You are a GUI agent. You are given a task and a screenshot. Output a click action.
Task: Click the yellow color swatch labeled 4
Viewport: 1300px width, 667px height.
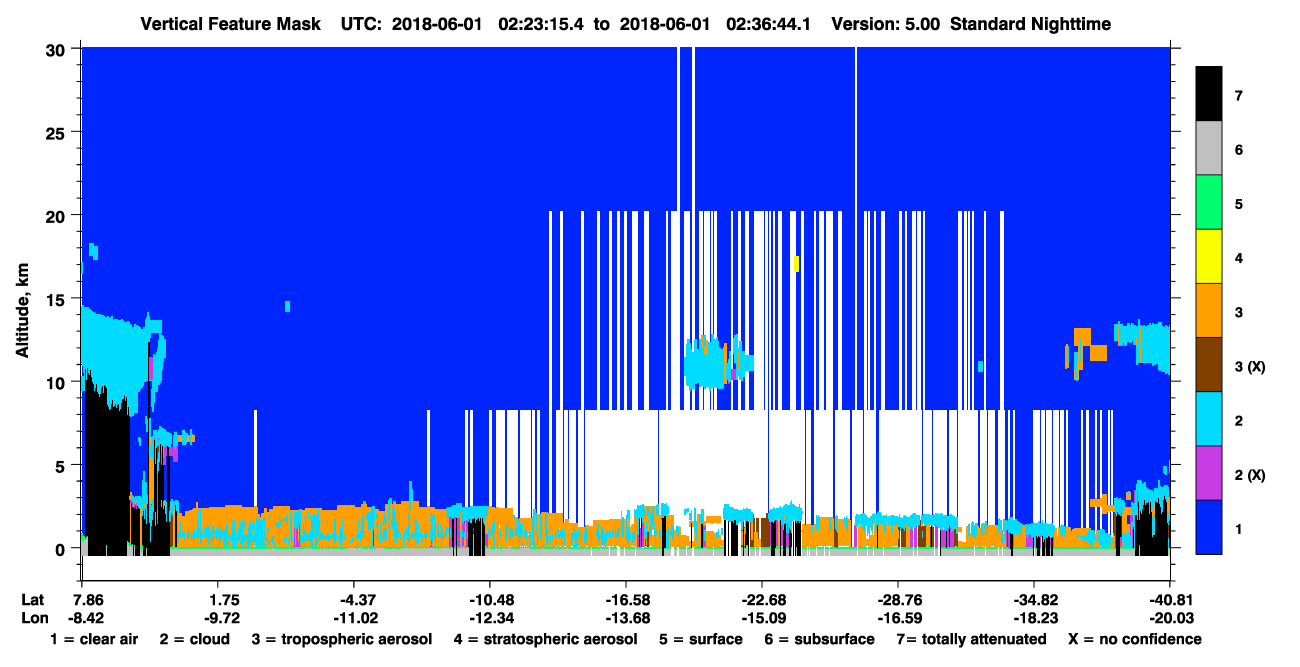(1209, 257)
